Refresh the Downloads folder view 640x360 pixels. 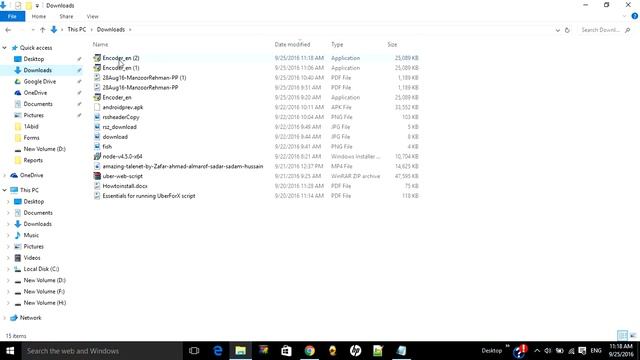click(567, 30)
